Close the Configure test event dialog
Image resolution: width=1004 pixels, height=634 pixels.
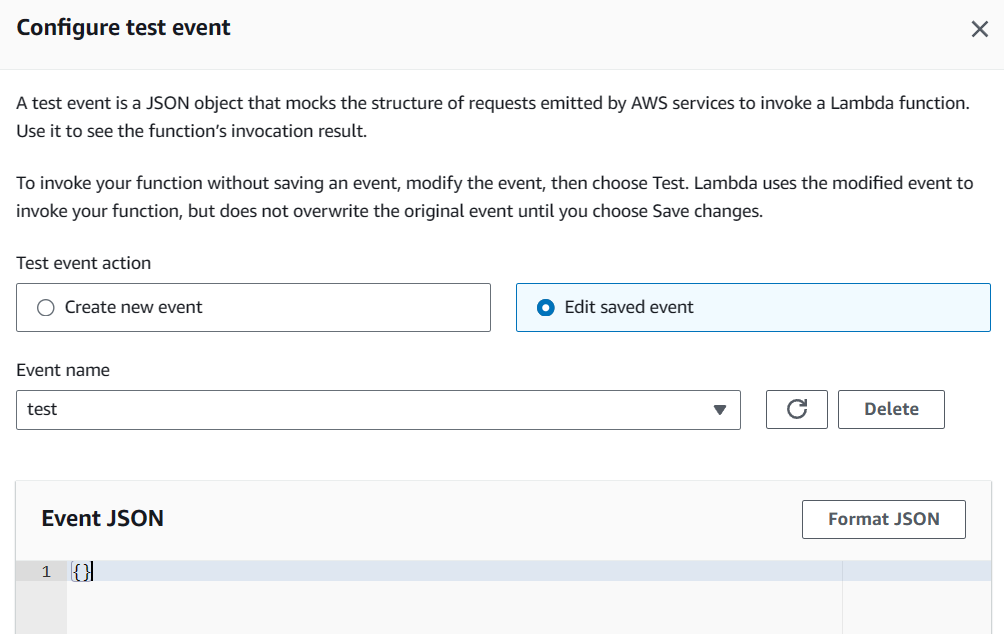pyautogui.click(x=979, y=29)
